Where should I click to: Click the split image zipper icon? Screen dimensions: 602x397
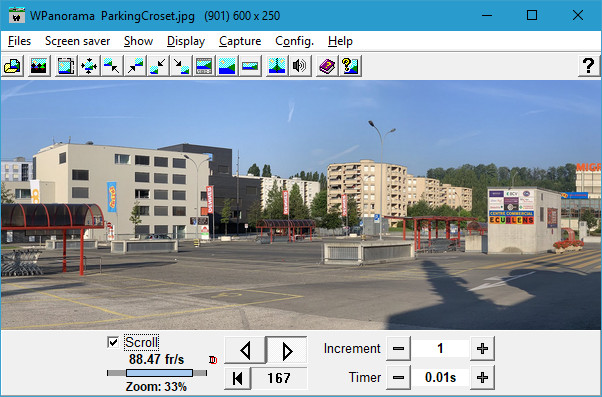(277, 66)
